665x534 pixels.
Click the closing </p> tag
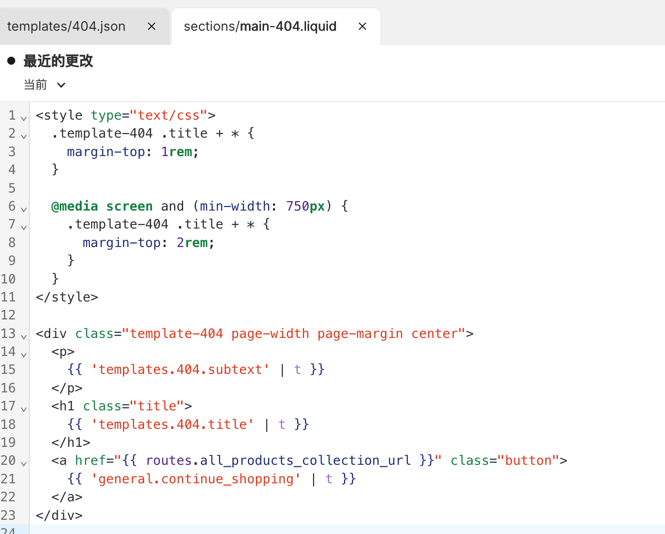tap(67, 388)
